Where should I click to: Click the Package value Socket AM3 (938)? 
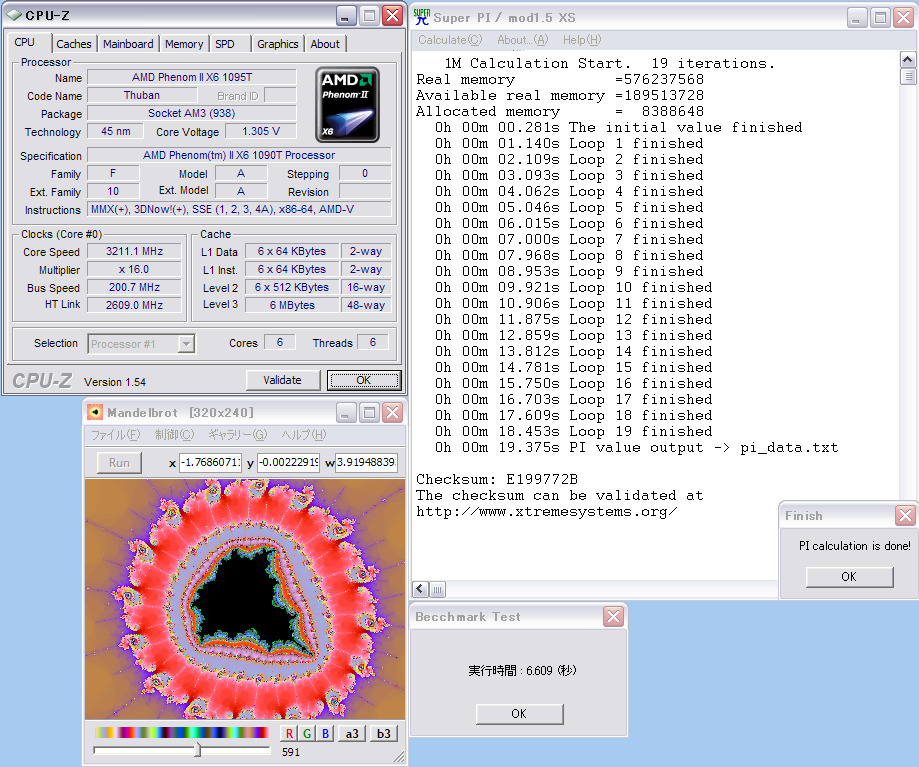192,114
